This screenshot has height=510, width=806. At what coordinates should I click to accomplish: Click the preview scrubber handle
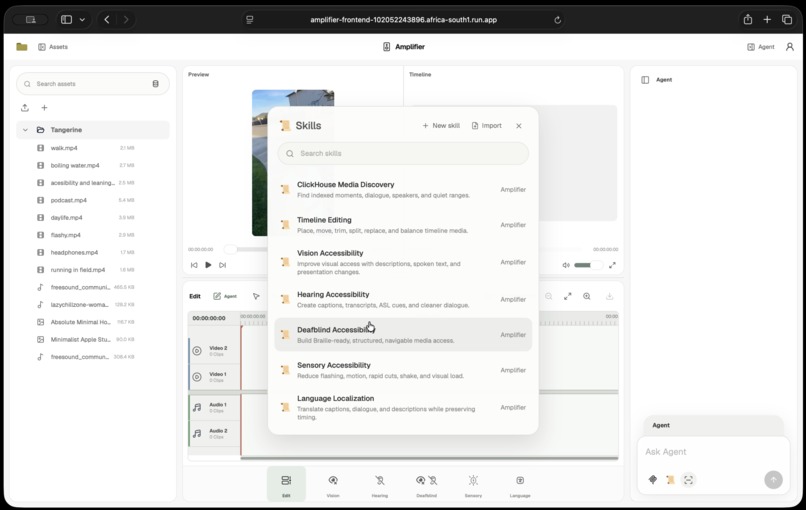pos(231,249)
